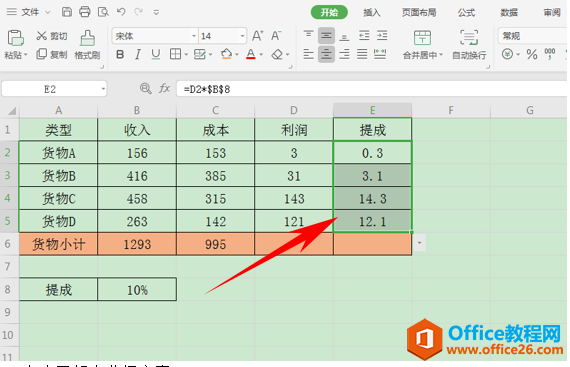The width and height of the screenshot is (570, 367).
Task: Toggle horizontal center alignment
Action: pyautogui.click(x=326, y=55)
